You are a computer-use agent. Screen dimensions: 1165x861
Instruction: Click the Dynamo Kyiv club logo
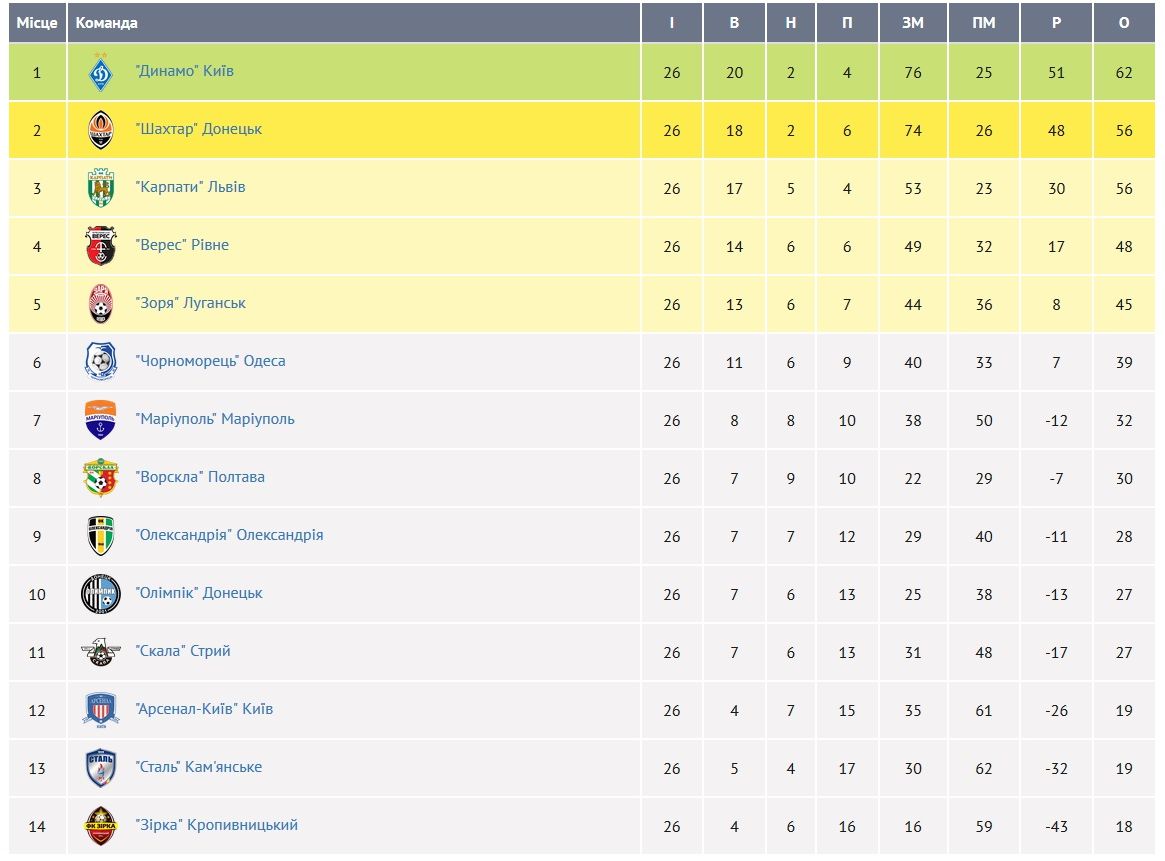pyautogui.click(x=100, y=72)
